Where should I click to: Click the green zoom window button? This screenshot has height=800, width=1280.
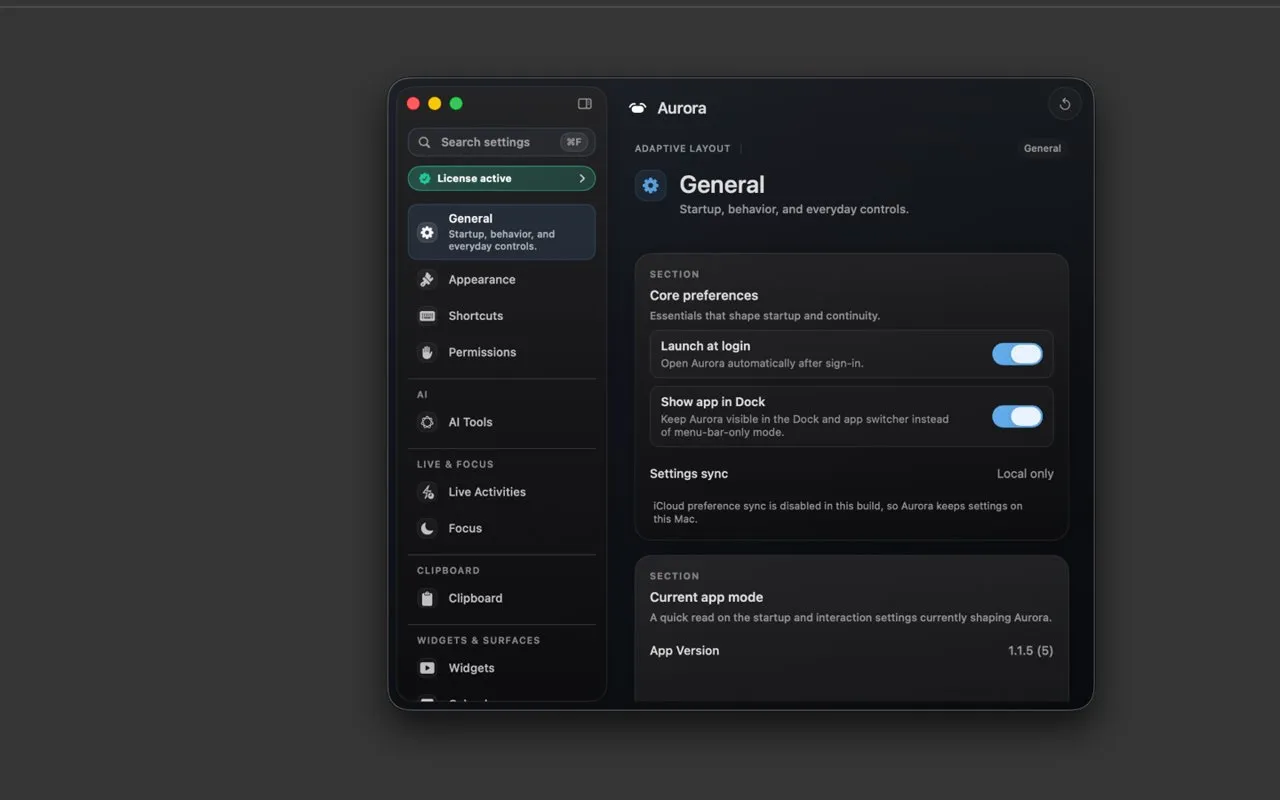456,104
